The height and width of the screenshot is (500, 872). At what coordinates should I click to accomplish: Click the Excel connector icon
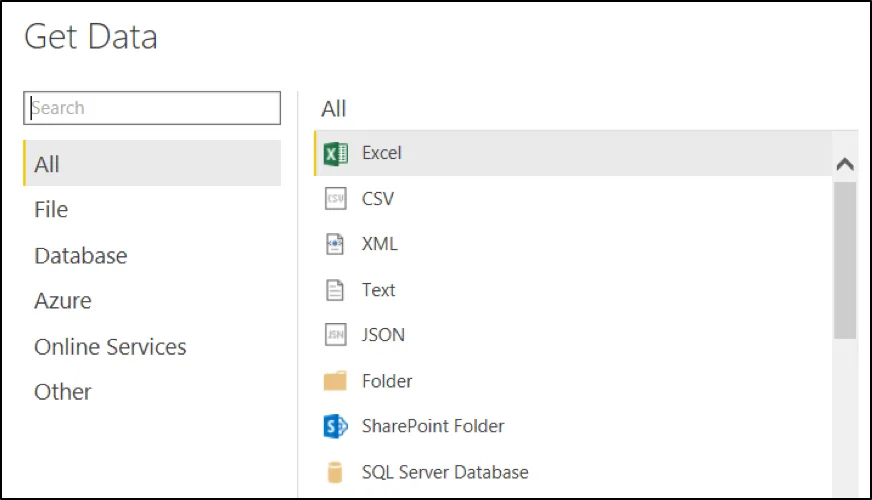click(x=335, y=154)
